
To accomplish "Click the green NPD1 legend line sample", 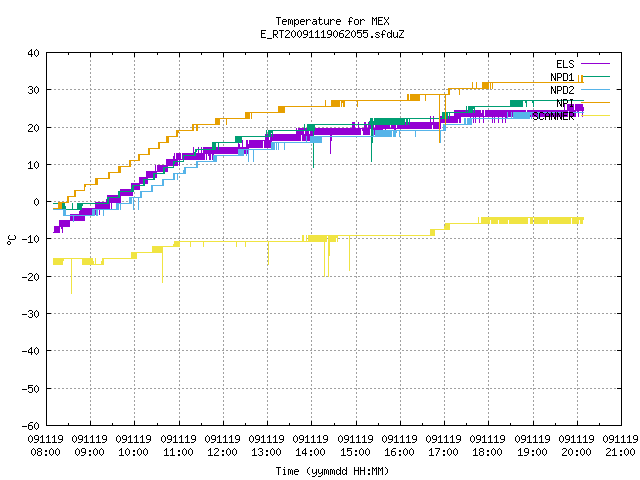I will [596, 77].
